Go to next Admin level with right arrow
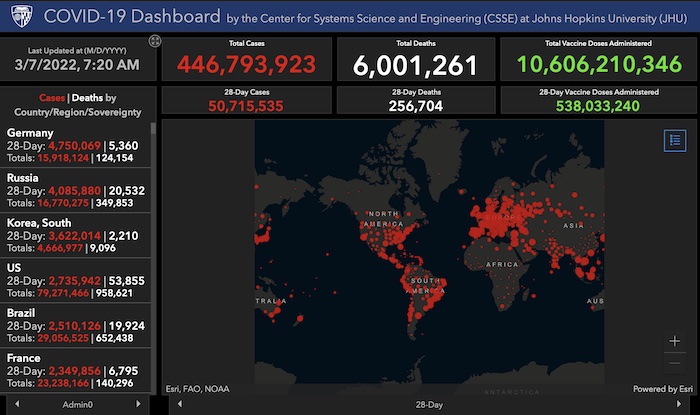The image size is (700, 415). click(x=138, y=404)
